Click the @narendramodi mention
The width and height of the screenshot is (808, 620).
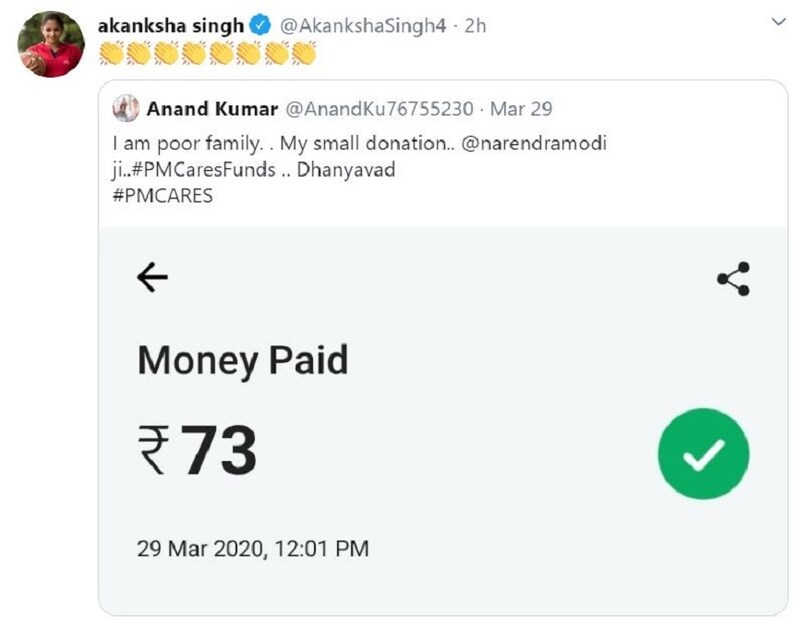pyautogui.click(x=534, y=143)
